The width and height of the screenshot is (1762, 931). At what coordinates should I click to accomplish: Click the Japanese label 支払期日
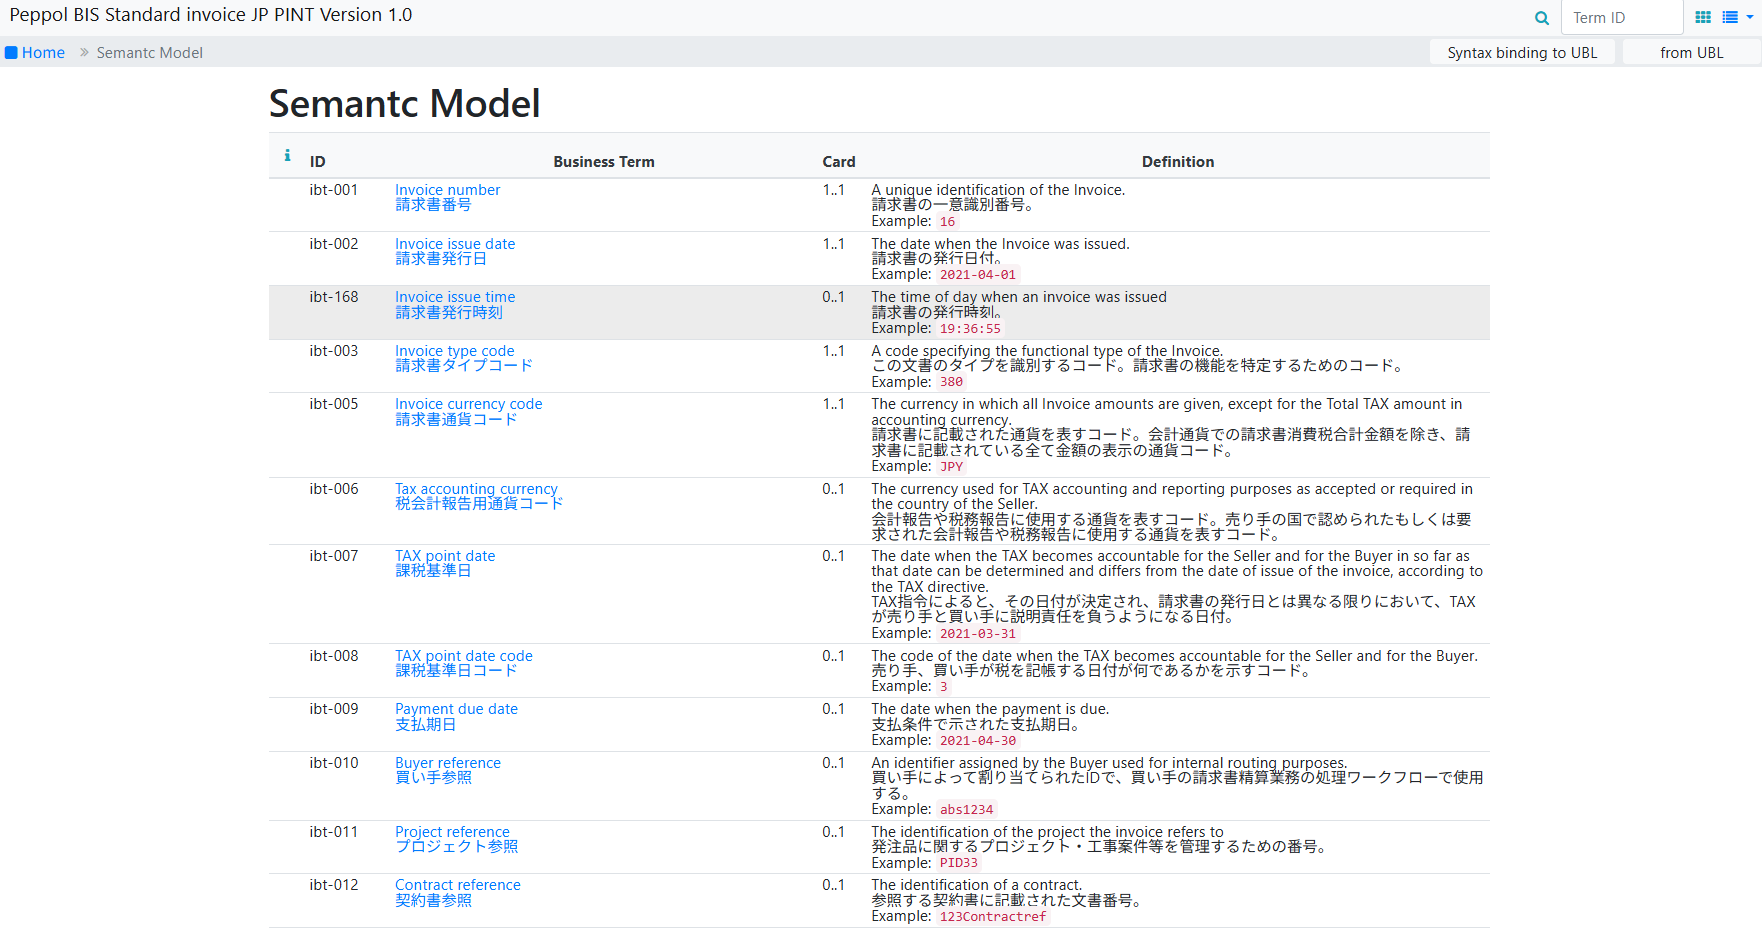click(425, 725)
